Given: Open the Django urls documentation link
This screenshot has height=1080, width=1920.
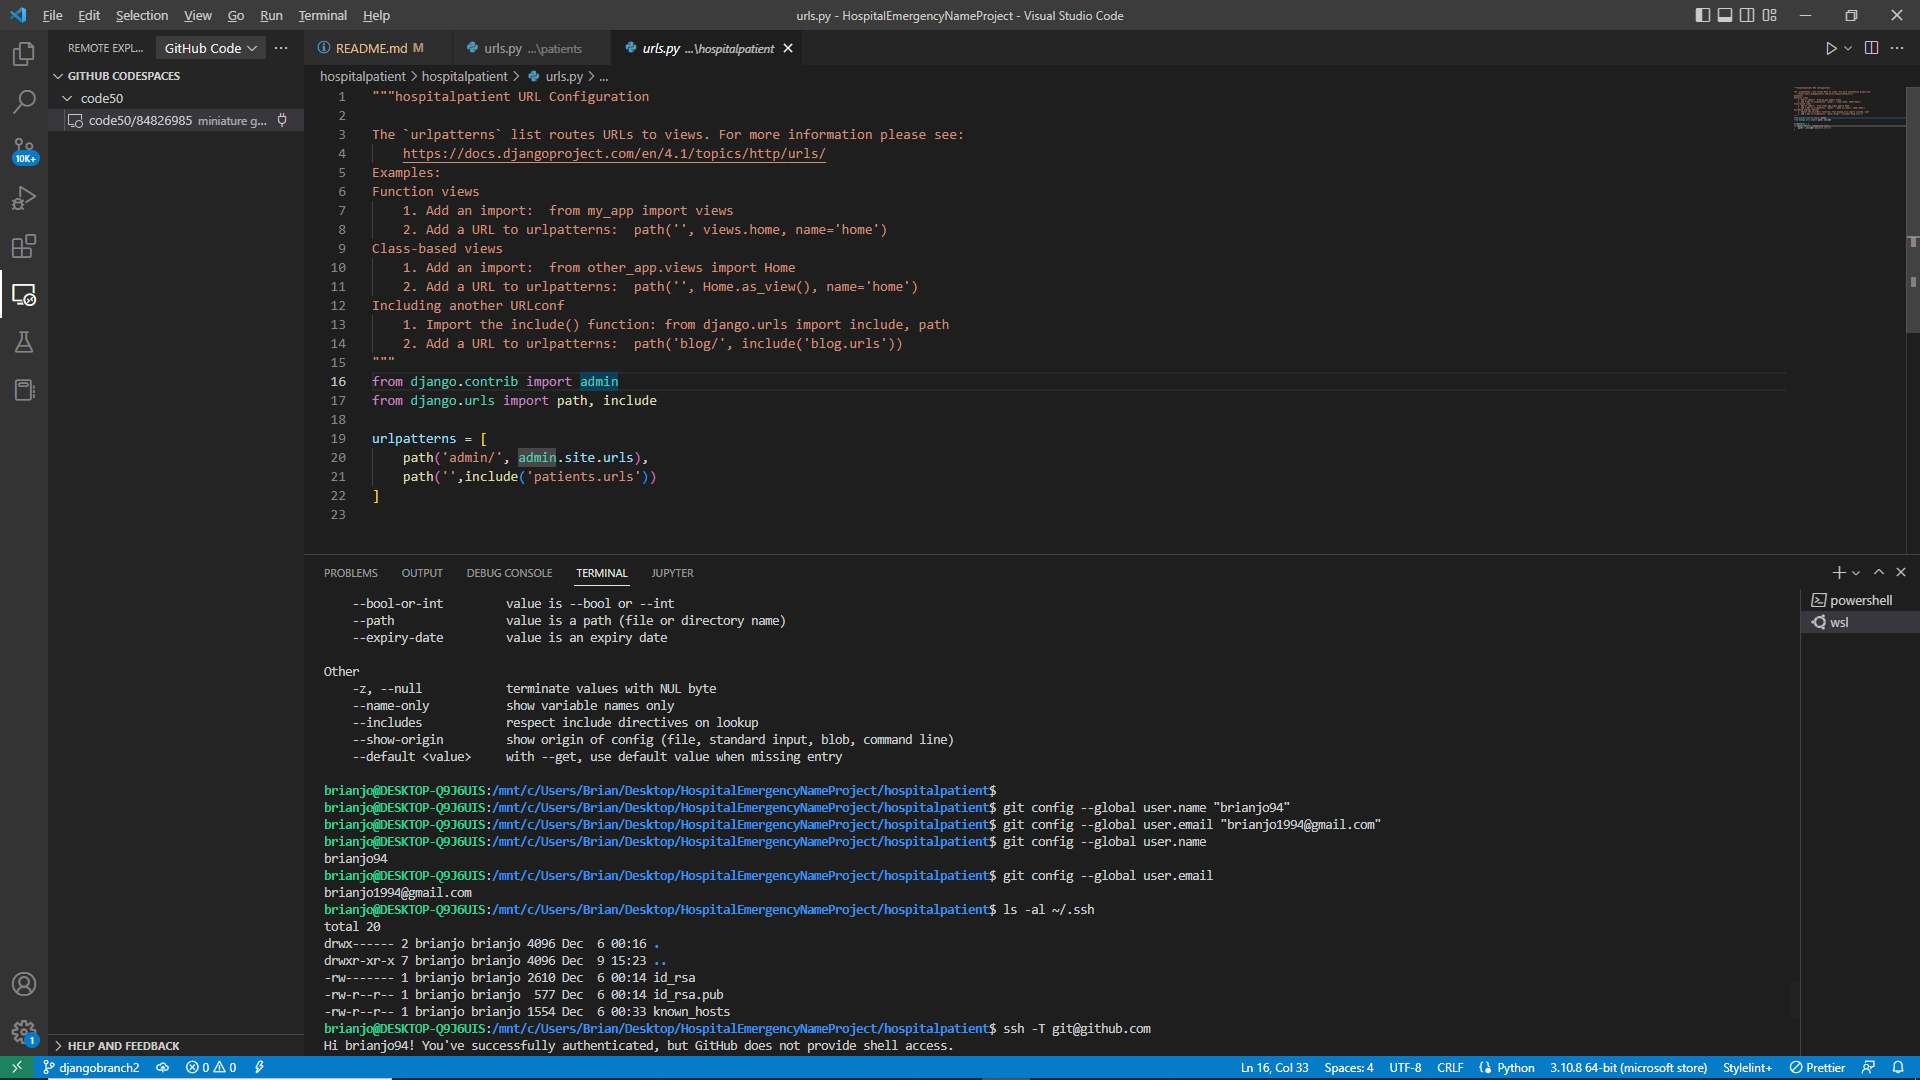Looking at the screenshot, I should [x=614, y=153].
